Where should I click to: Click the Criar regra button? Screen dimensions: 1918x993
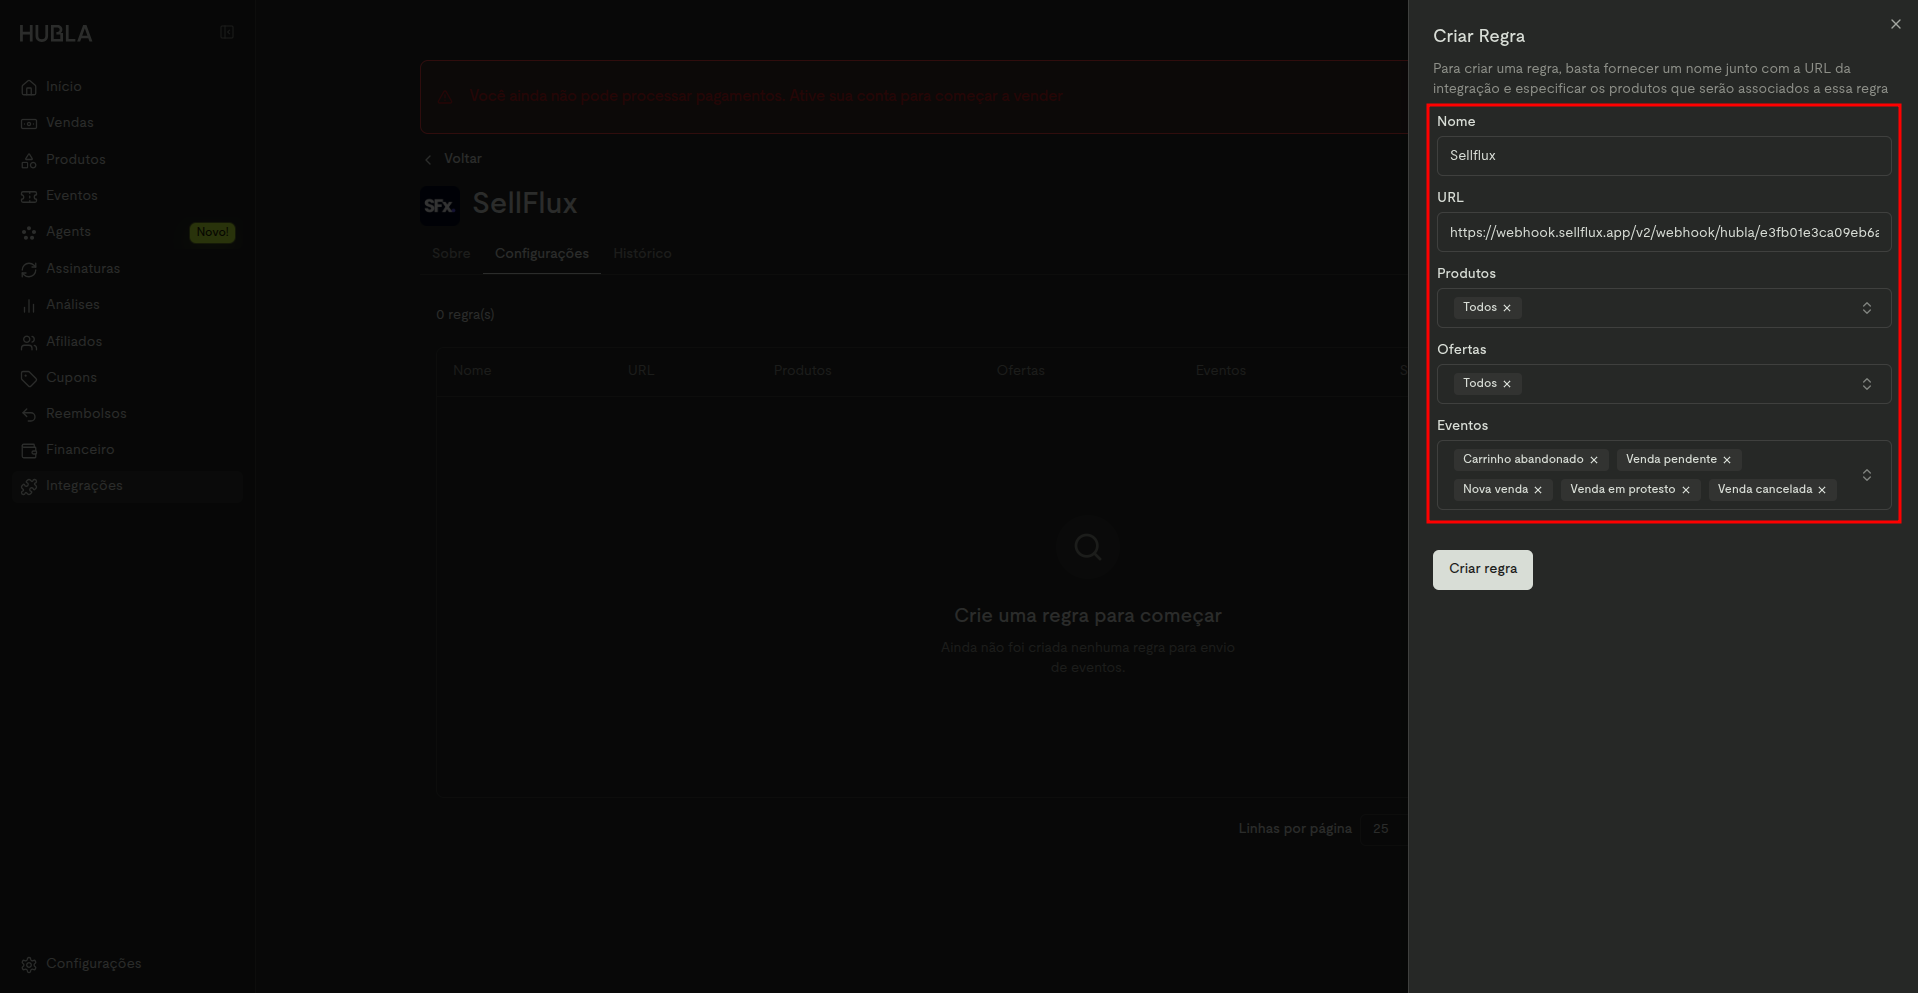1482,570
